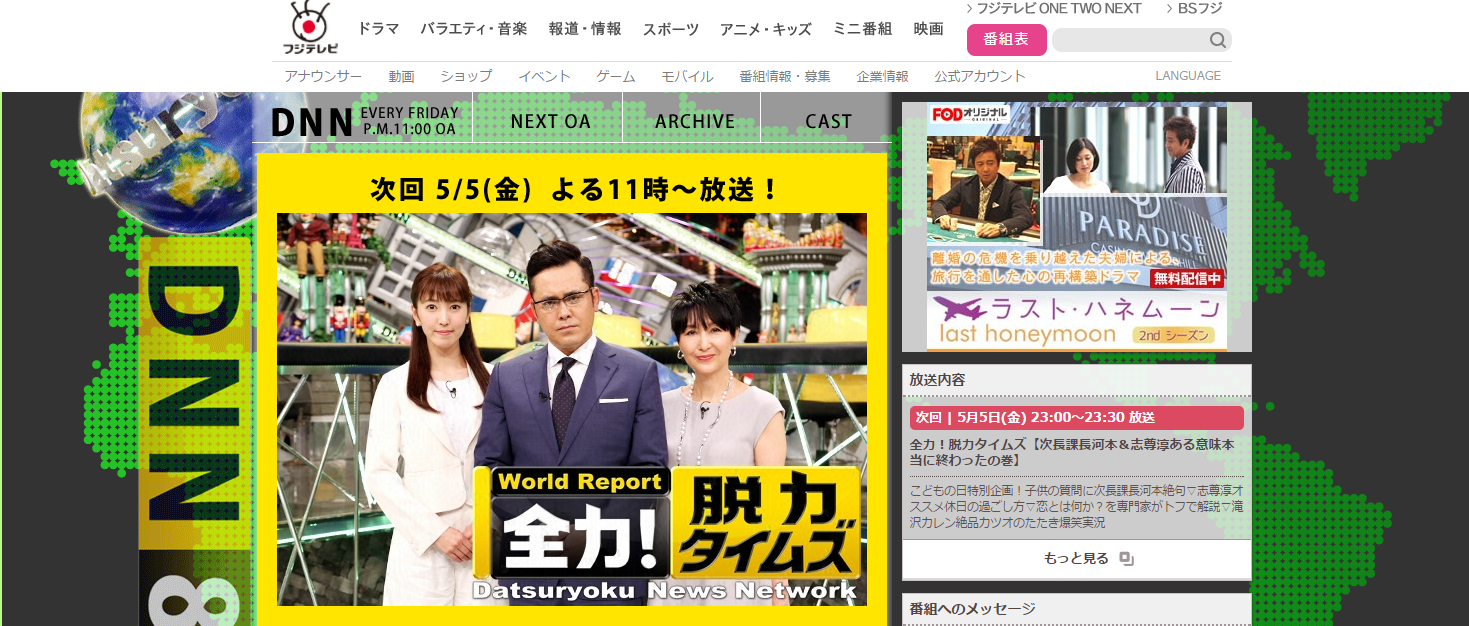Click the pink 番組表 button

(x=1007, y=40)
